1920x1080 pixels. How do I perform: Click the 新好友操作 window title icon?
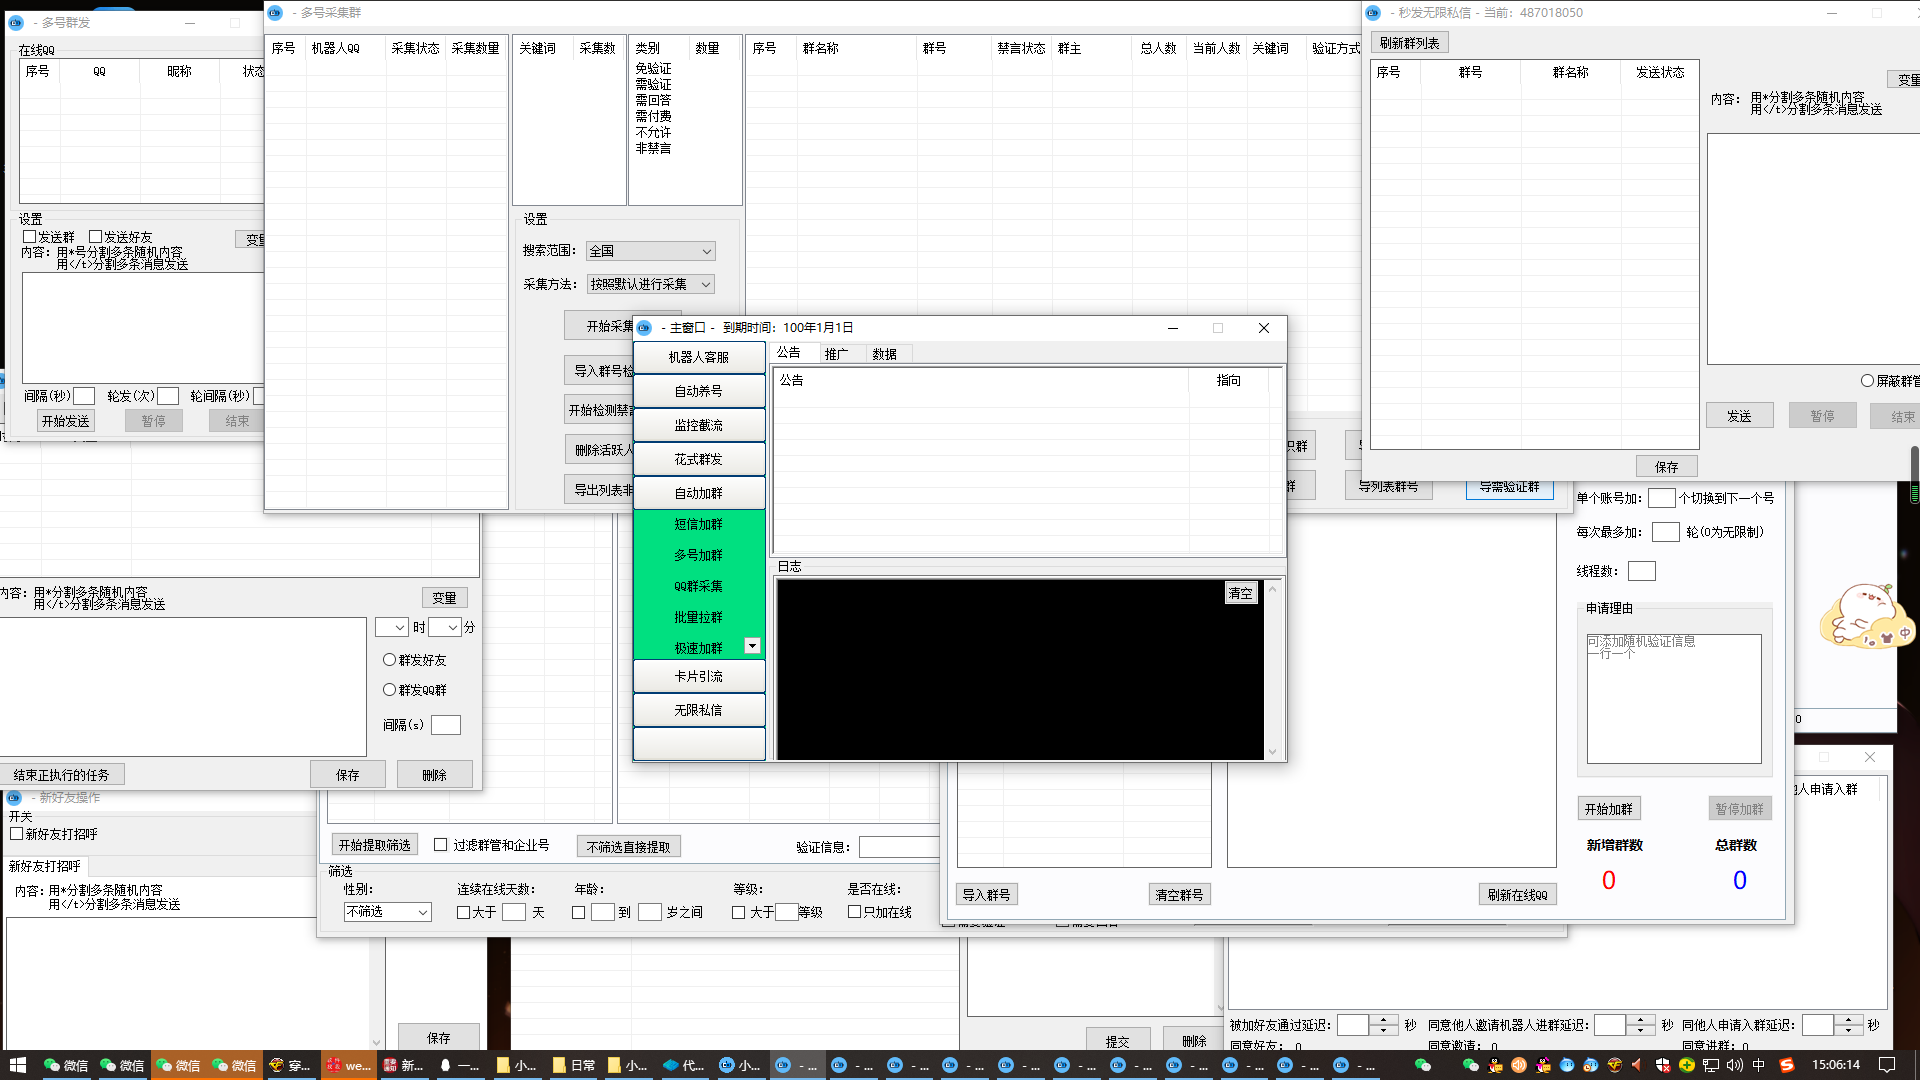(14, 798)
